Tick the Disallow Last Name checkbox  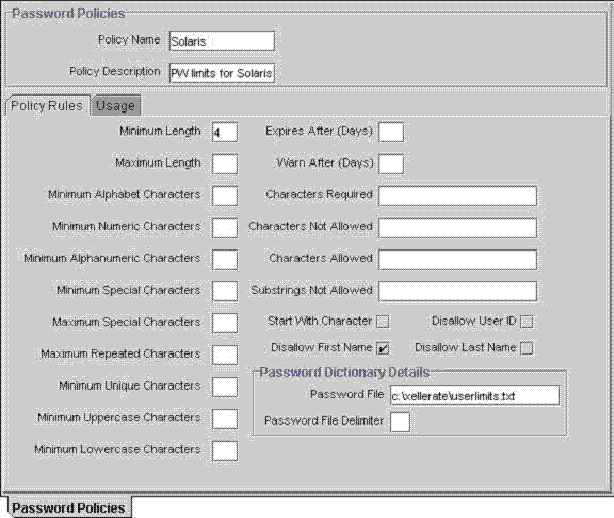point(526,348)
